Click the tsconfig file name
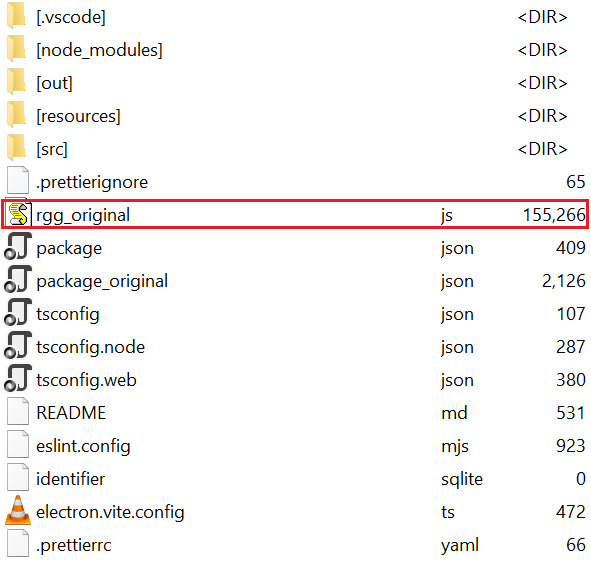591x567 pixels. point(68,314)
